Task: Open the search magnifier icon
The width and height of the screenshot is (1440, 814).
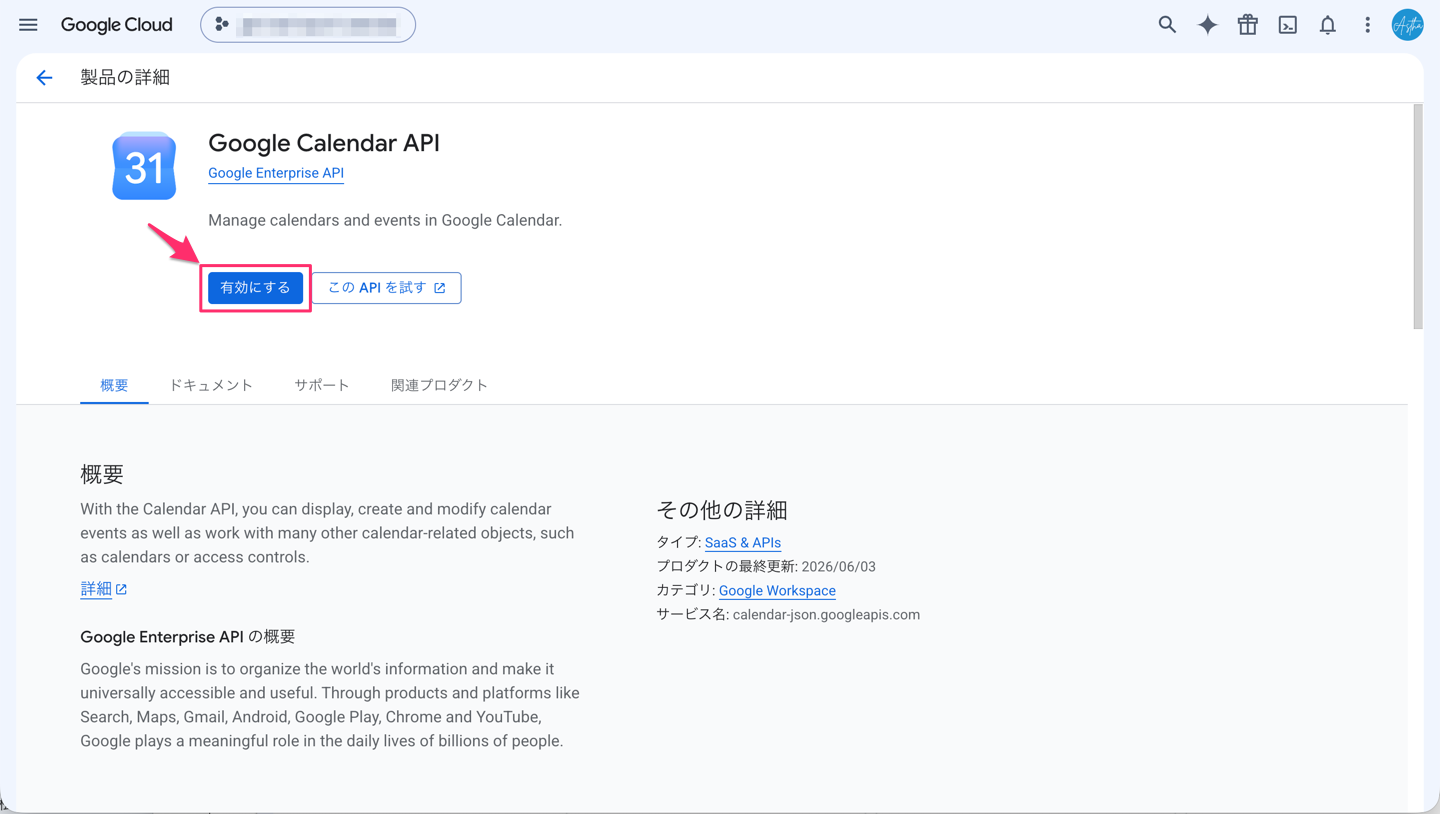Action: 1167,25
